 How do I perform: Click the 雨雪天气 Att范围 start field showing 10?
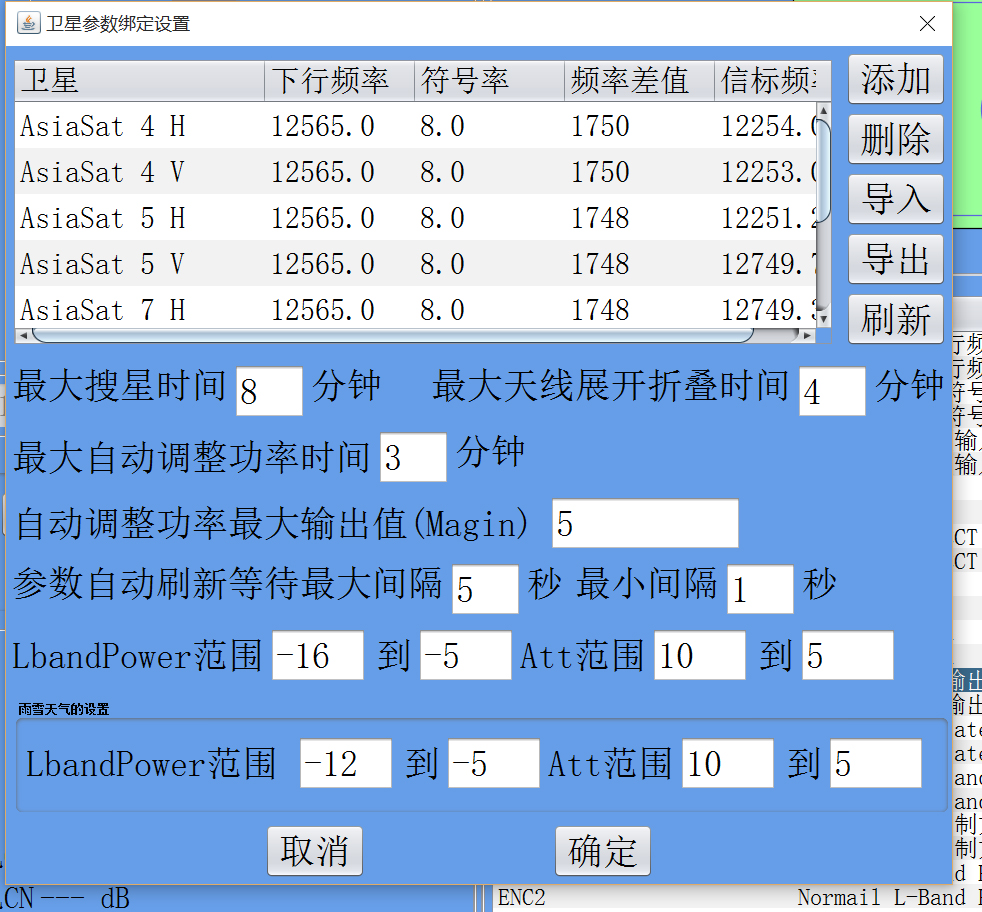pos(728,764)
